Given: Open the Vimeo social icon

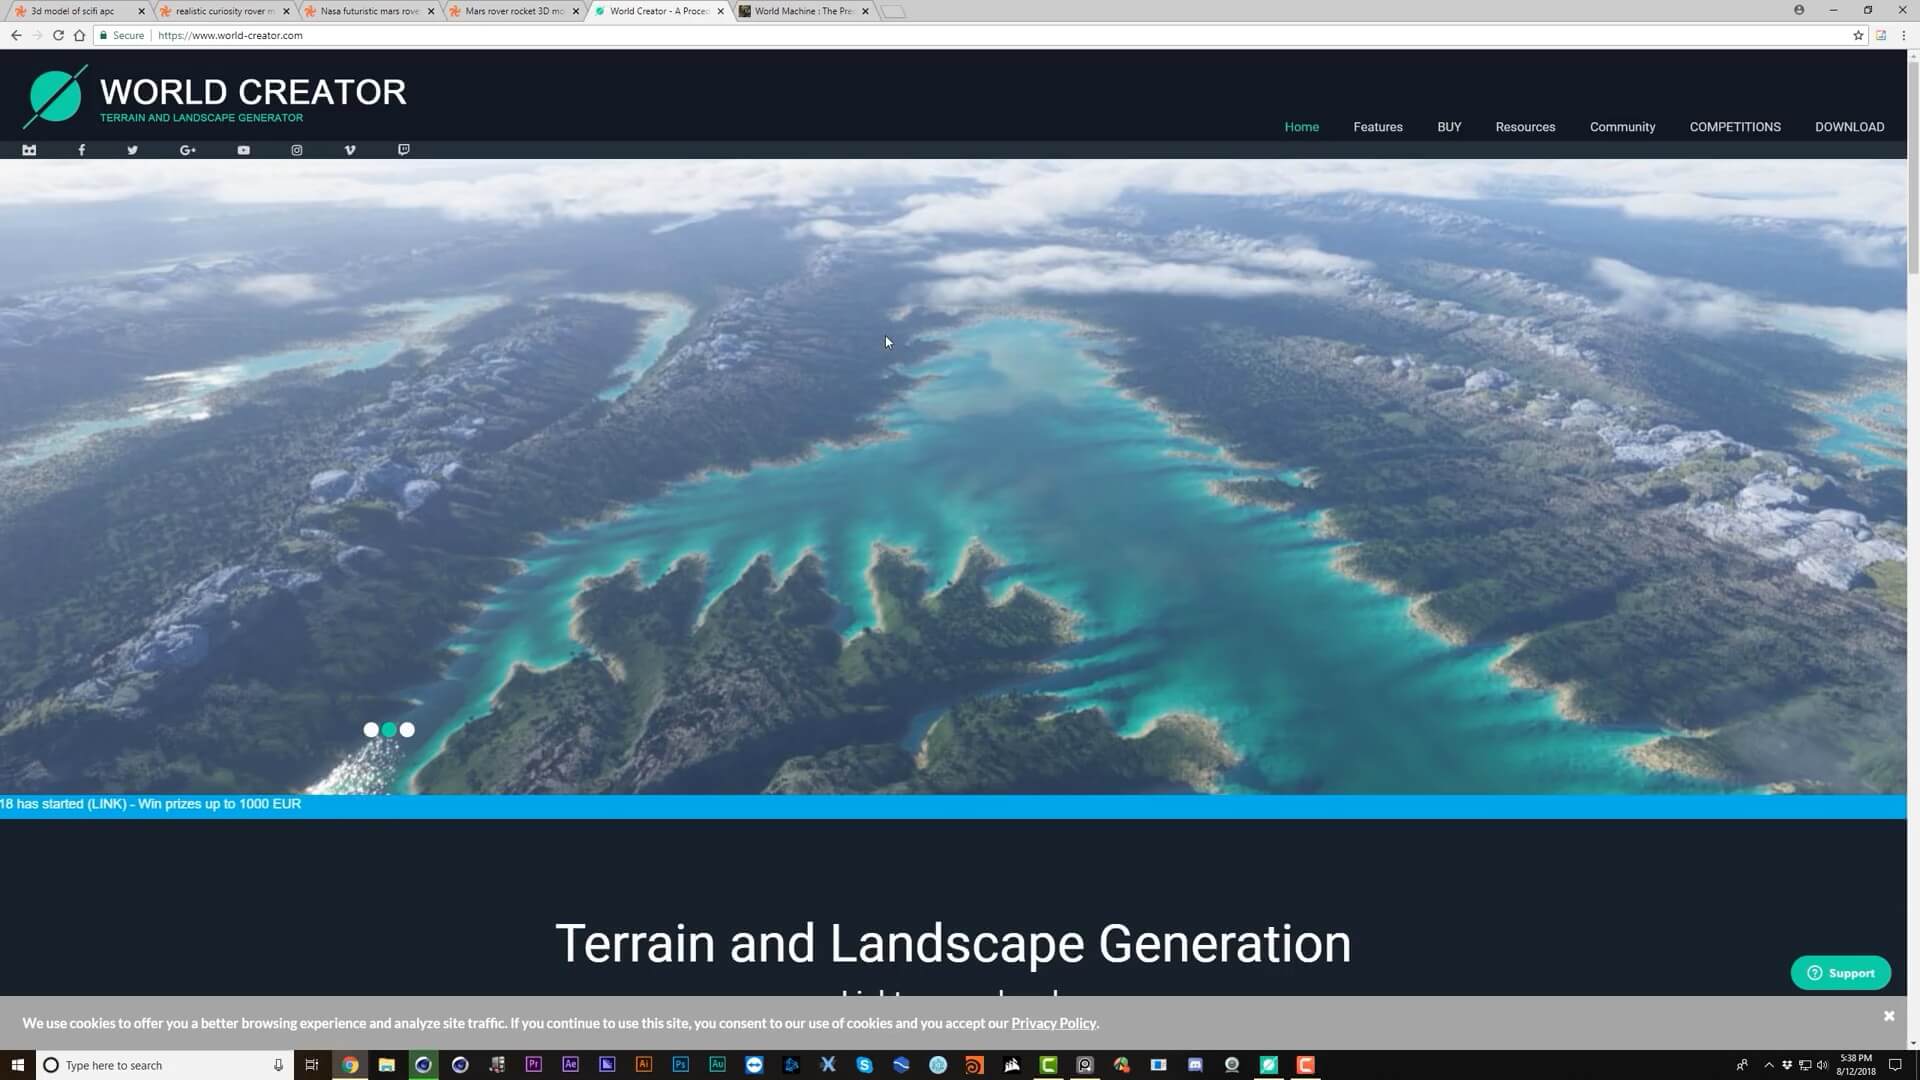Looking at the screenshot, I should tap(350, 150).
